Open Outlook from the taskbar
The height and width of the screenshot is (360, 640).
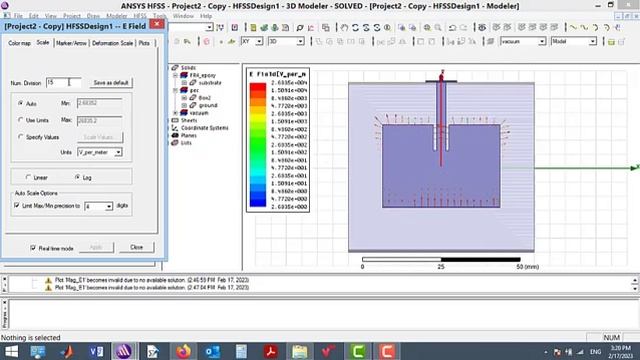point(212,351)
